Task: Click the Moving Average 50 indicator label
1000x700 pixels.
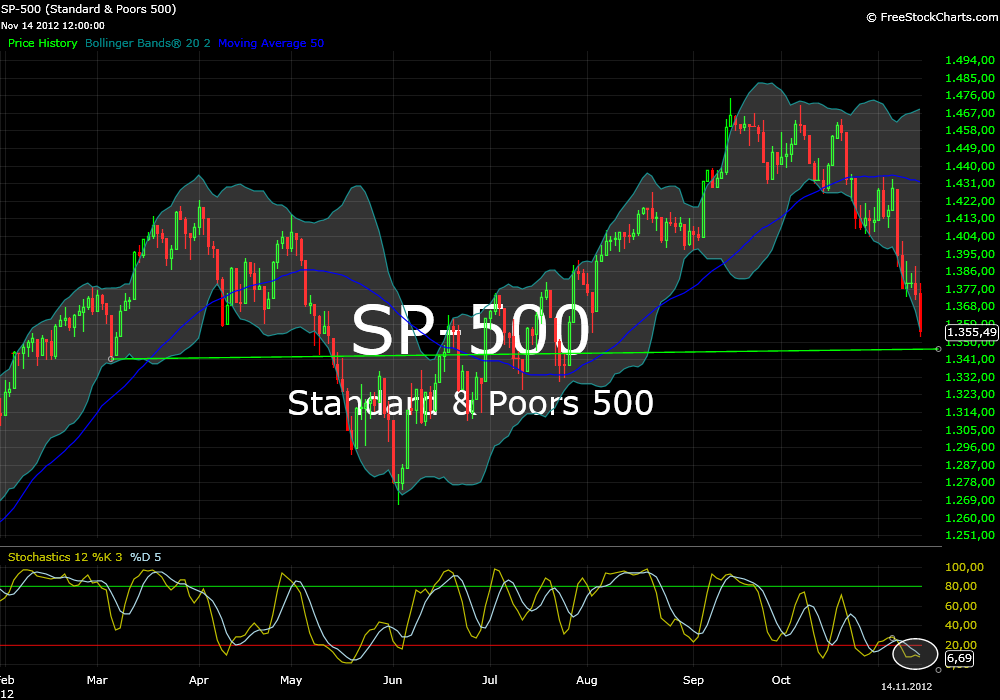Action: [x=271, y=43]
